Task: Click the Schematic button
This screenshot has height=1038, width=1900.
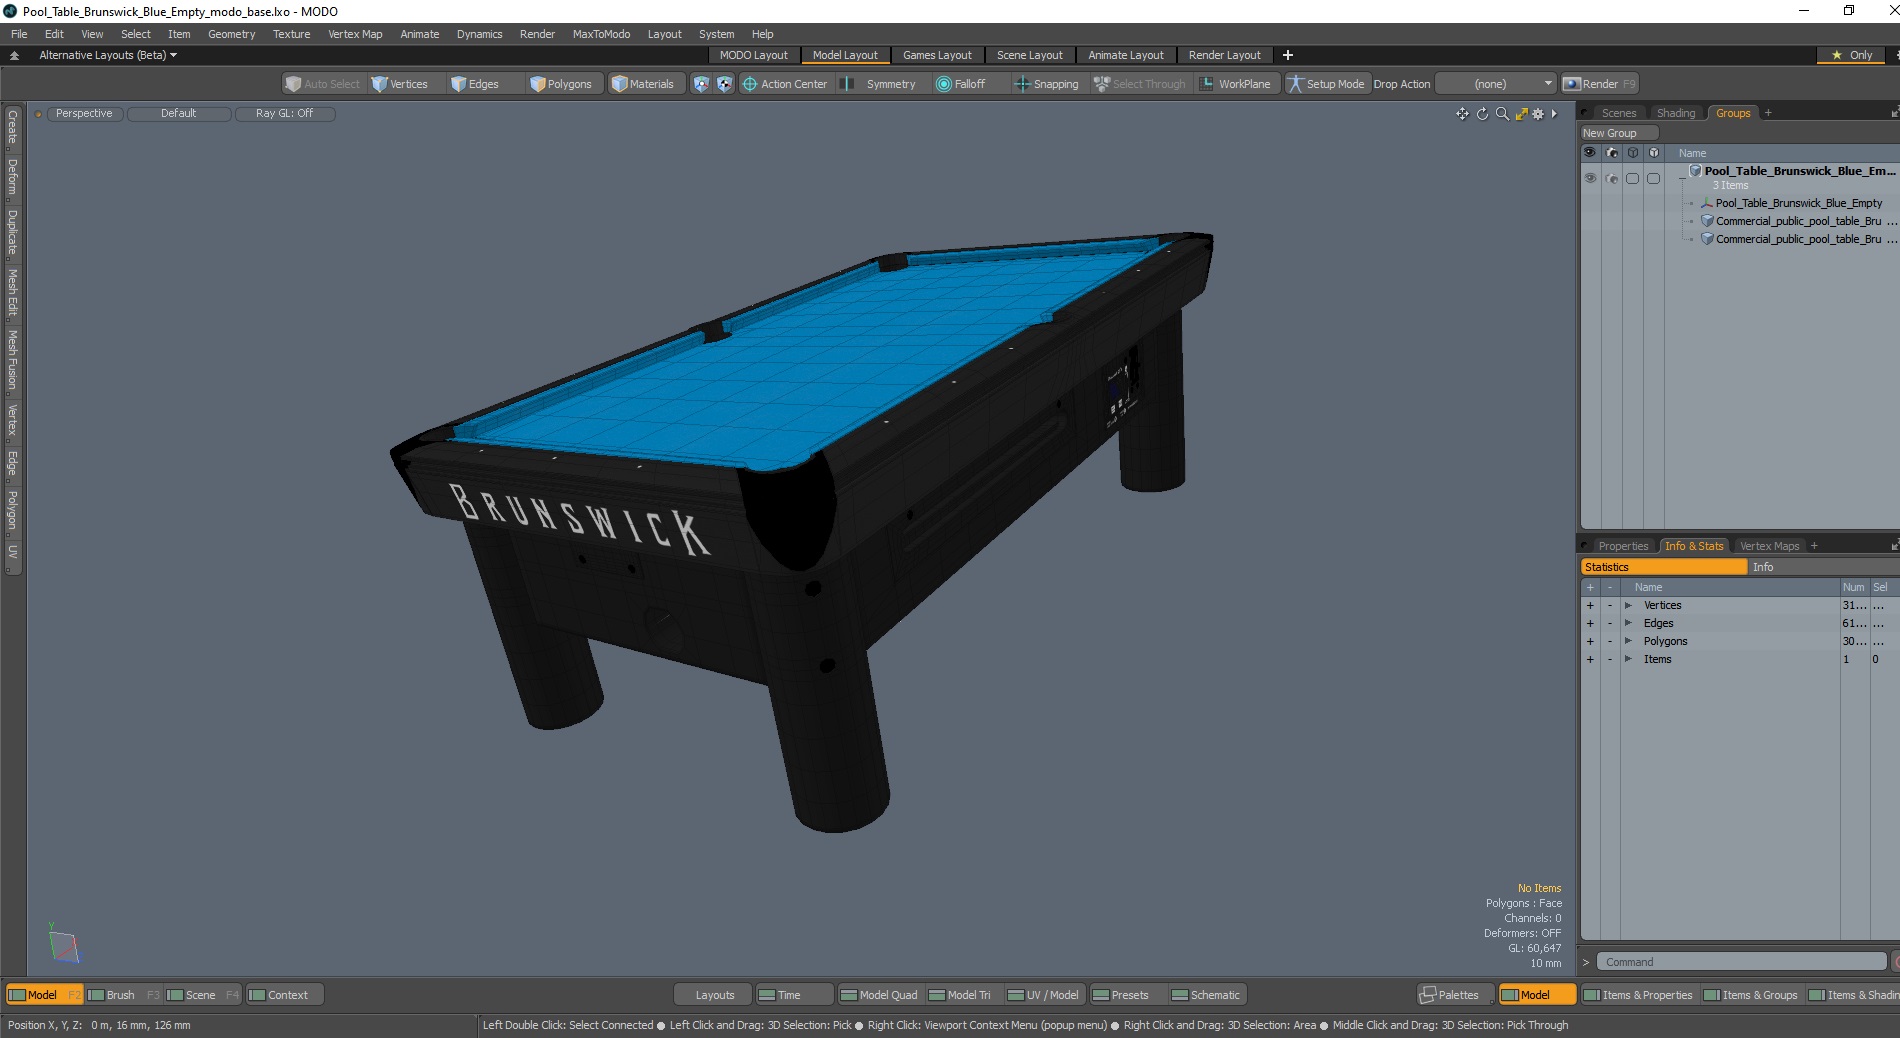Action: [1206, 995]
